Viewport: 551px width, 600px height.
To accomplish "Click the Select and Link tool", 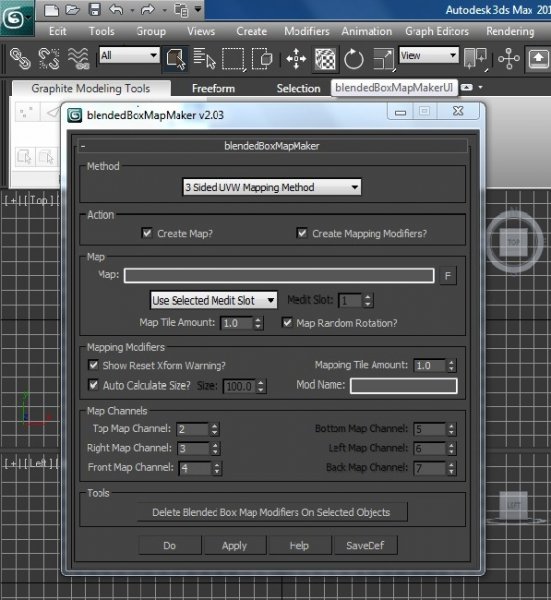I will coord(20,59).
